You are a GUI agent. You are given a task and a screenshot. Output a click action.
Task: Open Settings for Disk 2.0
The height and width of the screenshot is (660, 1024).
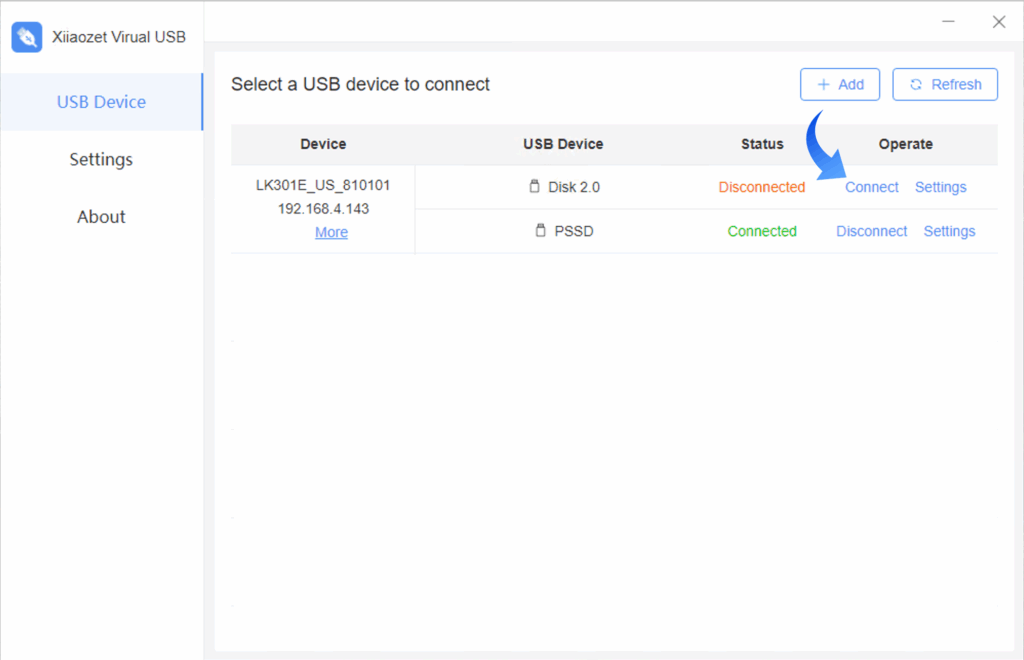(940, 187)
